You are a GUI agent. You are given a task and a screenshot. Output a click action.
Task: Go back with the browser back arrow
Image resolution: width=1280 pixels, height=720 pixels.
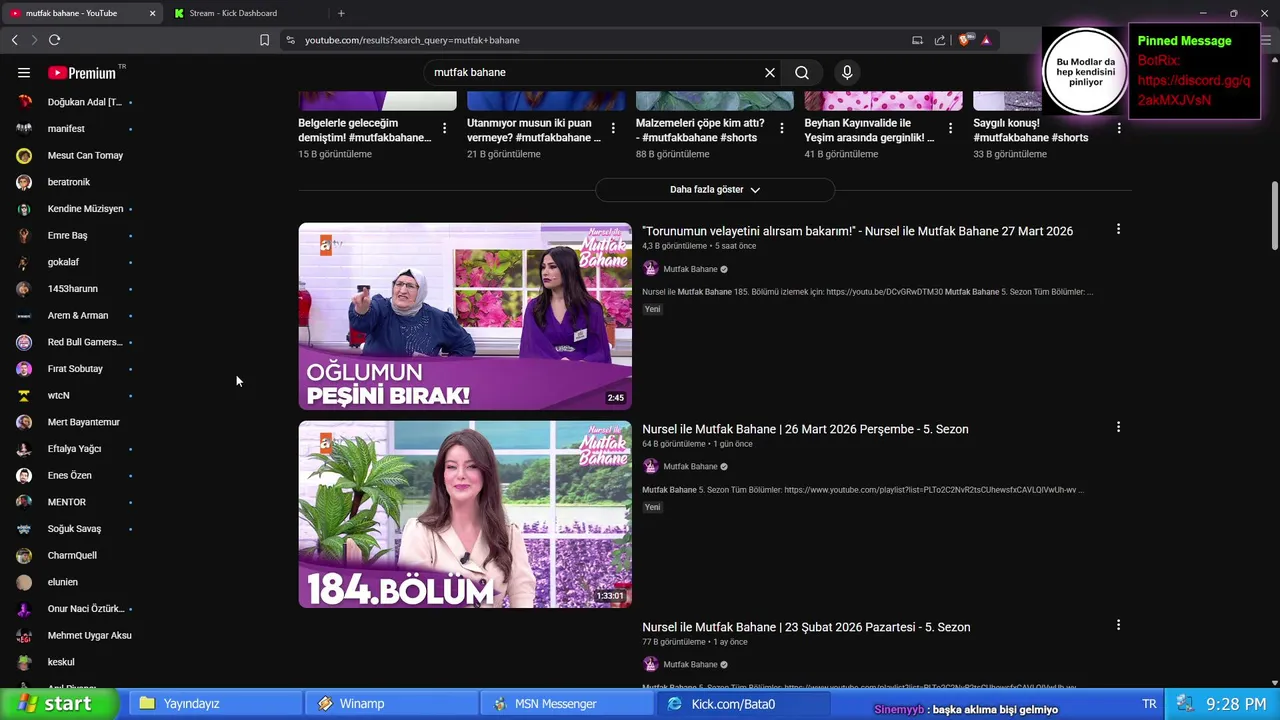pos(14,40)
